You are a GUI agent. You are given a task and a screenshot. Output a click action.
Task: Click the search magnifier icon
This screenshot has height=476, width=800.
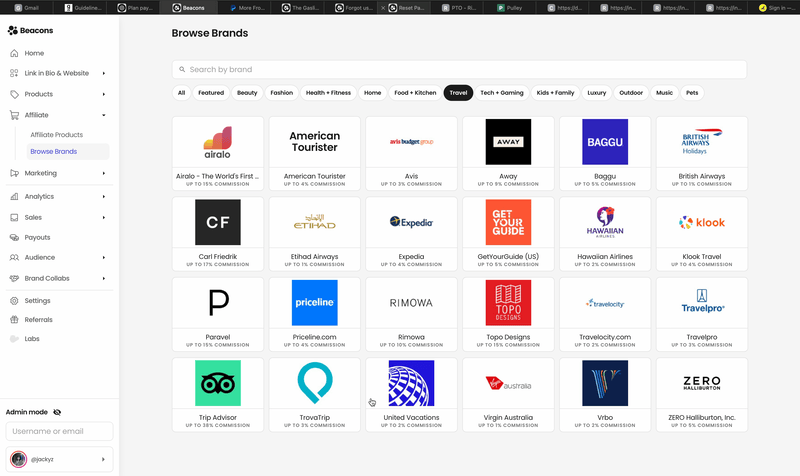point(182,69)
